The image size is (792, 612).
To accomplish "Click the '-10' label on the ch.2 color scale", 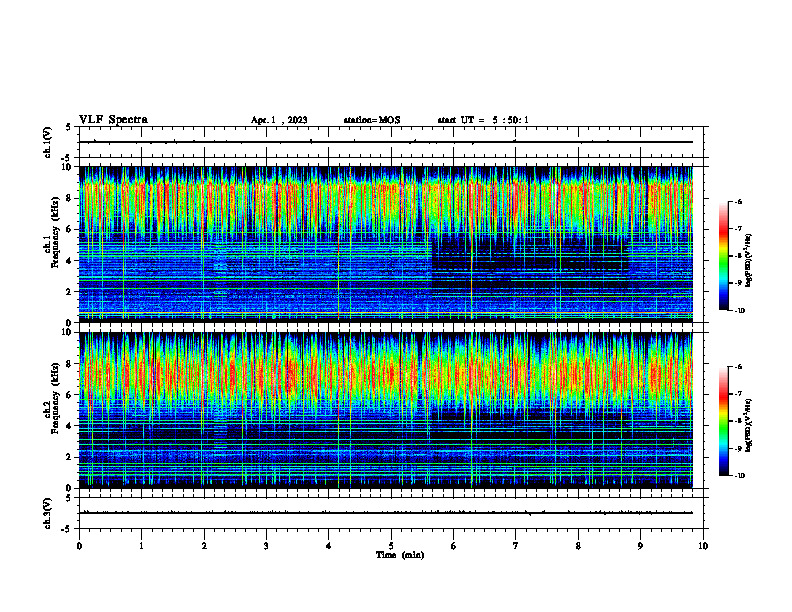I will click(x=738, y=476).
